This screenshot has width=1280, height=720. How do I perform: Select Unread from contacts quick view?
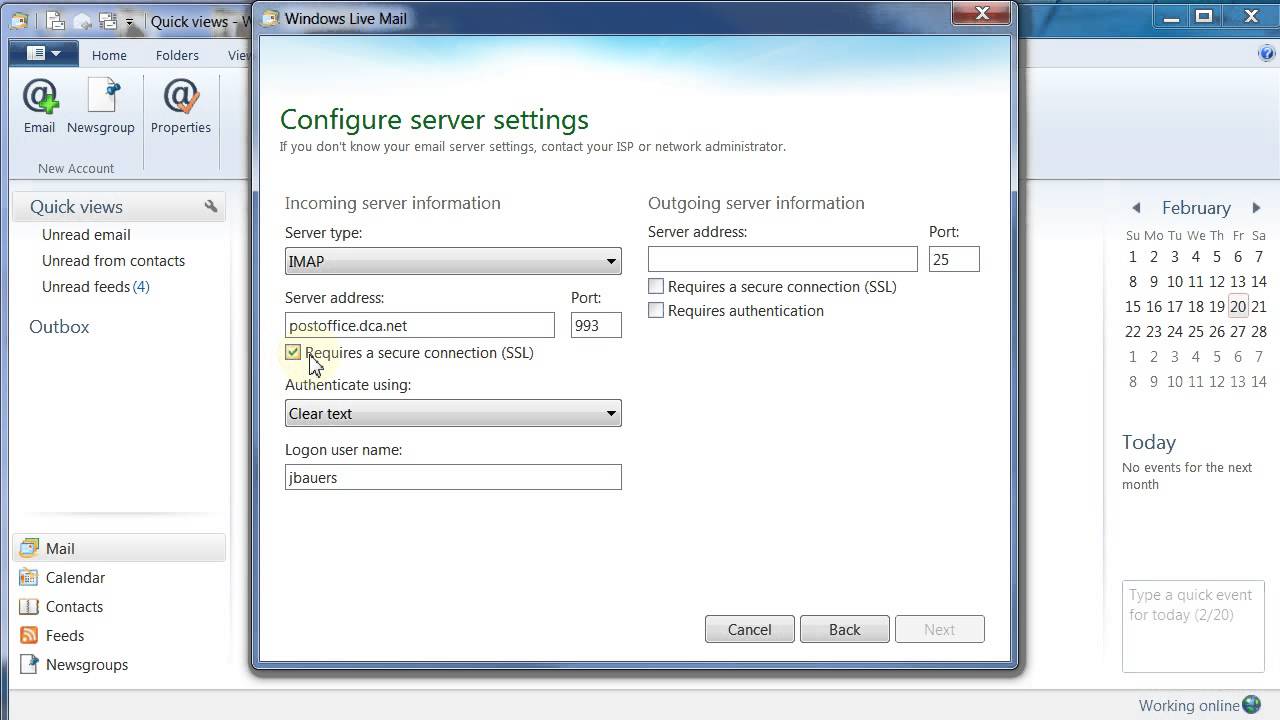pyautogui.click(x=113, y=260)
